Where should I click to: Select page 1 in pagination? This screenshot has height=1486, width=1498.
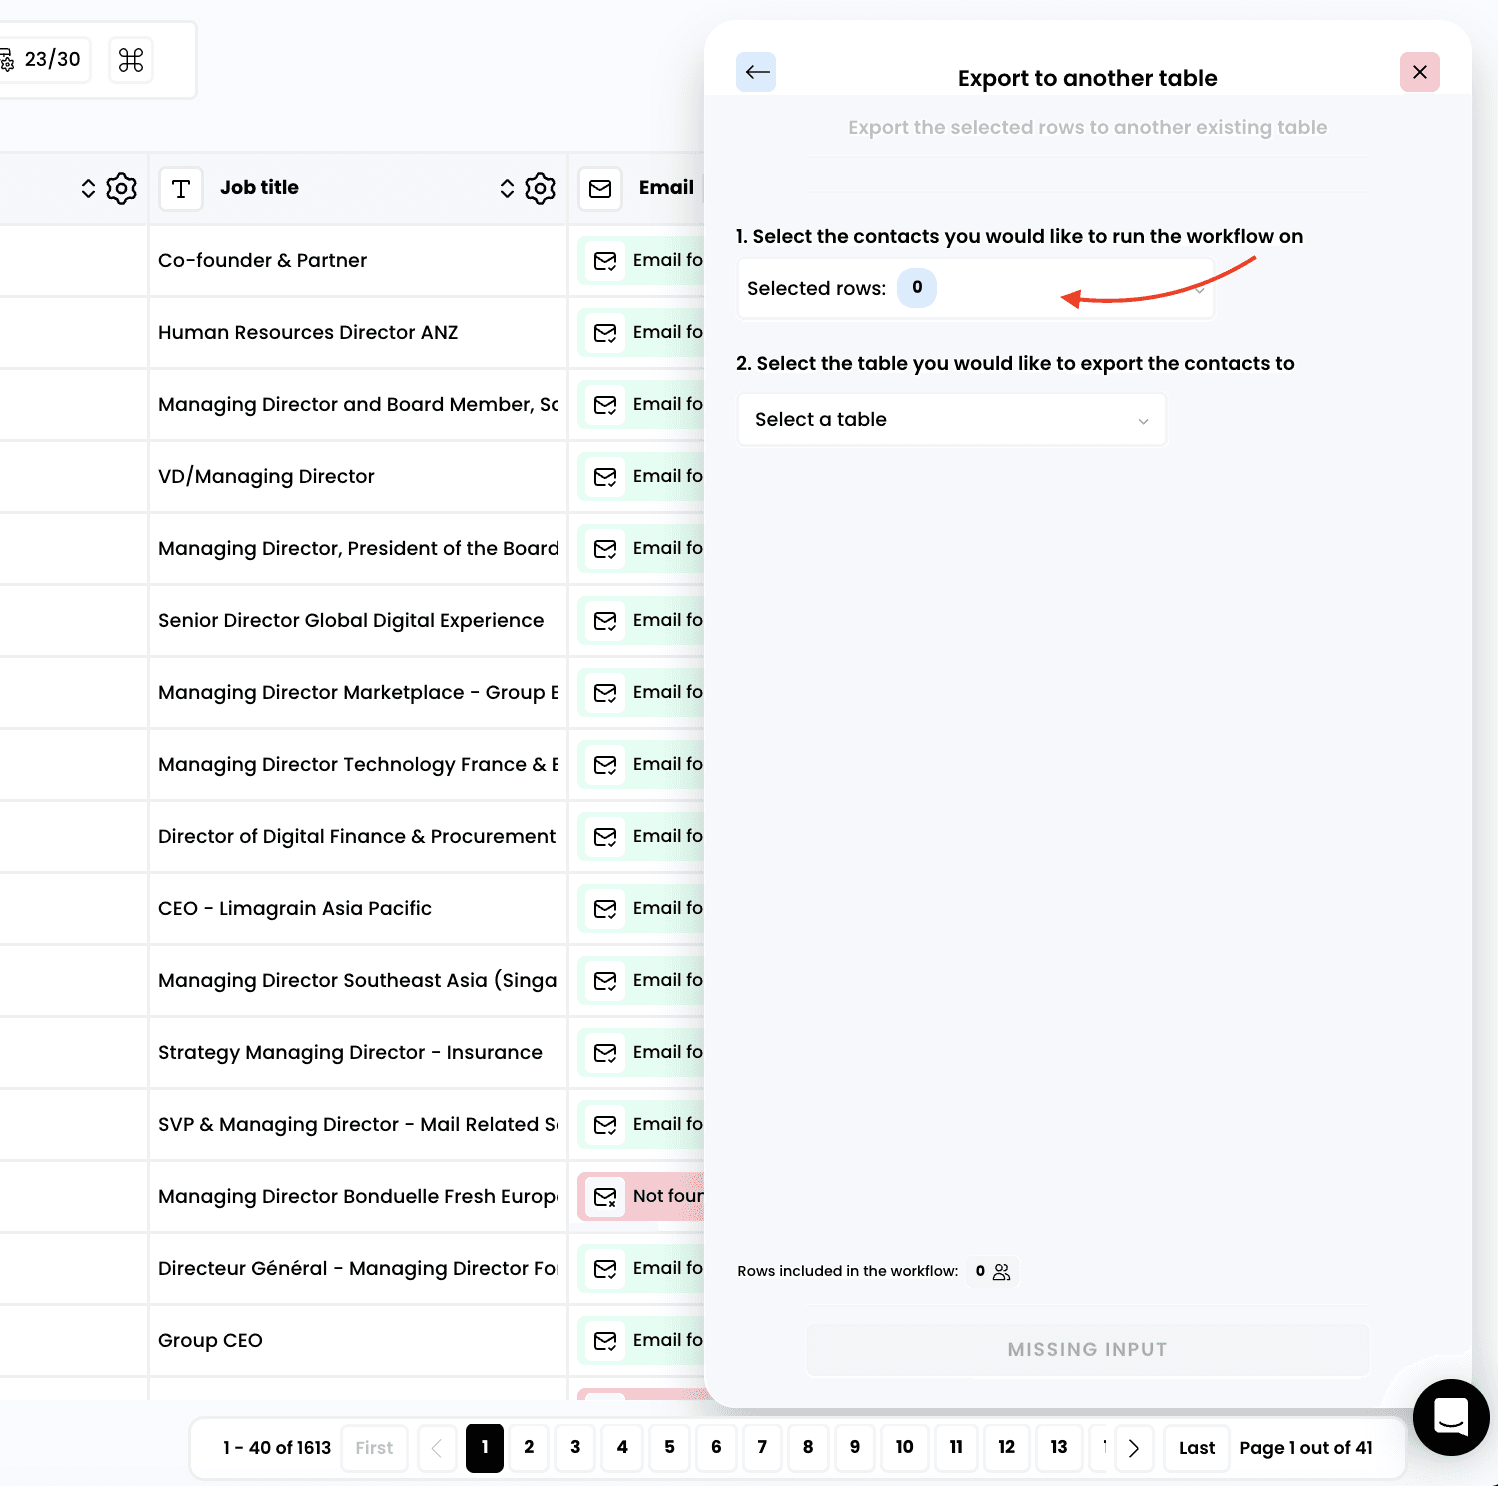point(485,1448)
